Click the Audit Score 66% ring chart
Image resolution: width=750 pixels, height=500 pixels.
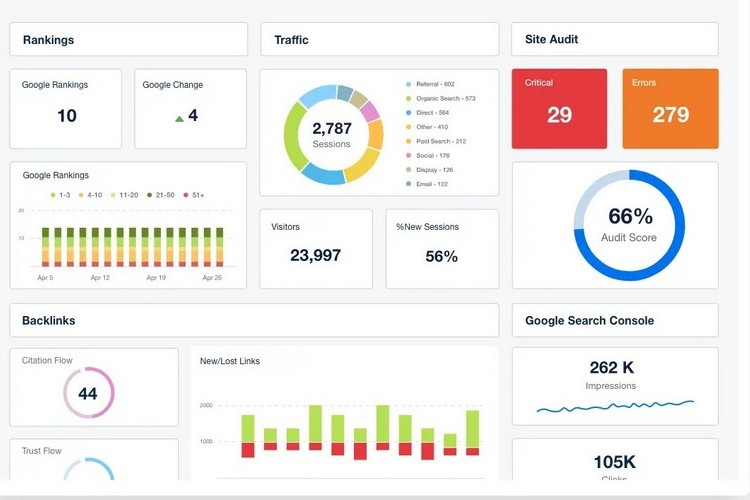pos(629,224)
